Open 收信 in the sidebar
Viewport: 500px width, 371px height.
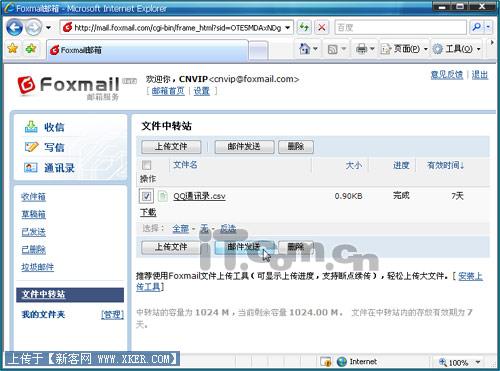54,127
